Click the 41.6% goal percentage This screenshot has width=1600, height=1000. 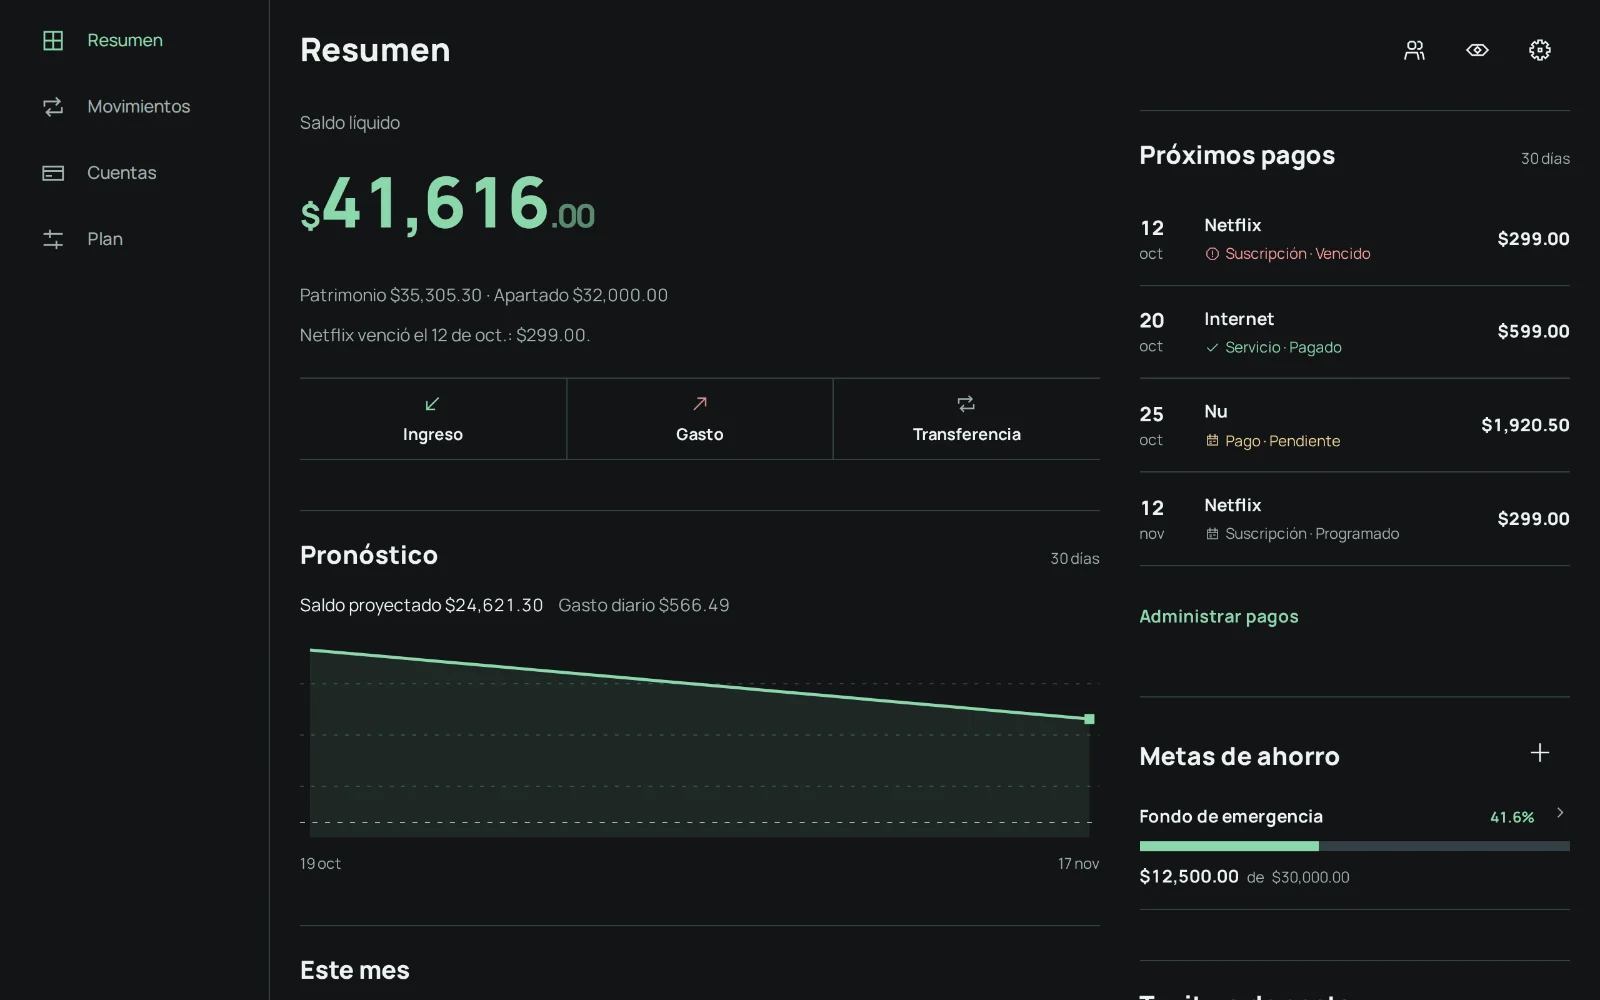(1512, 817)
